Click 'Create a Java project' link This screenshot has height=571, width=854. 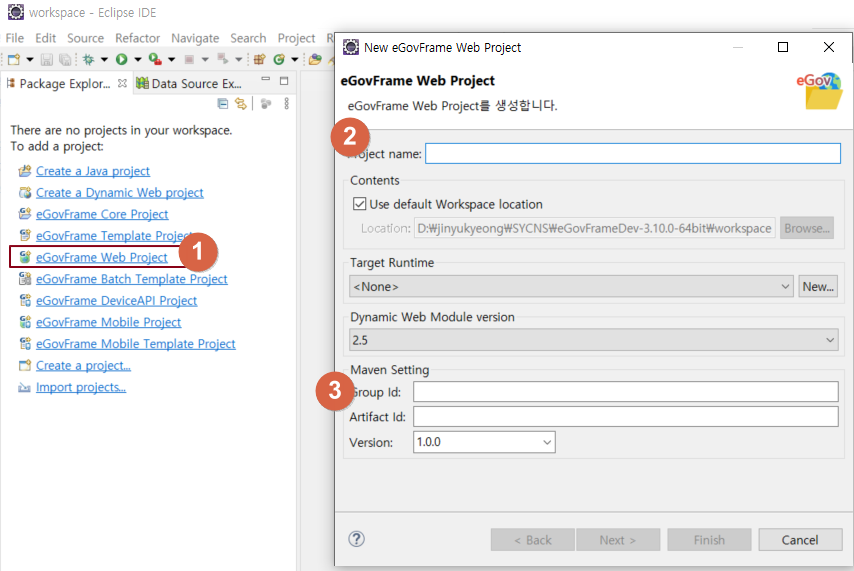pyautogui.click(x=93, y=171)
